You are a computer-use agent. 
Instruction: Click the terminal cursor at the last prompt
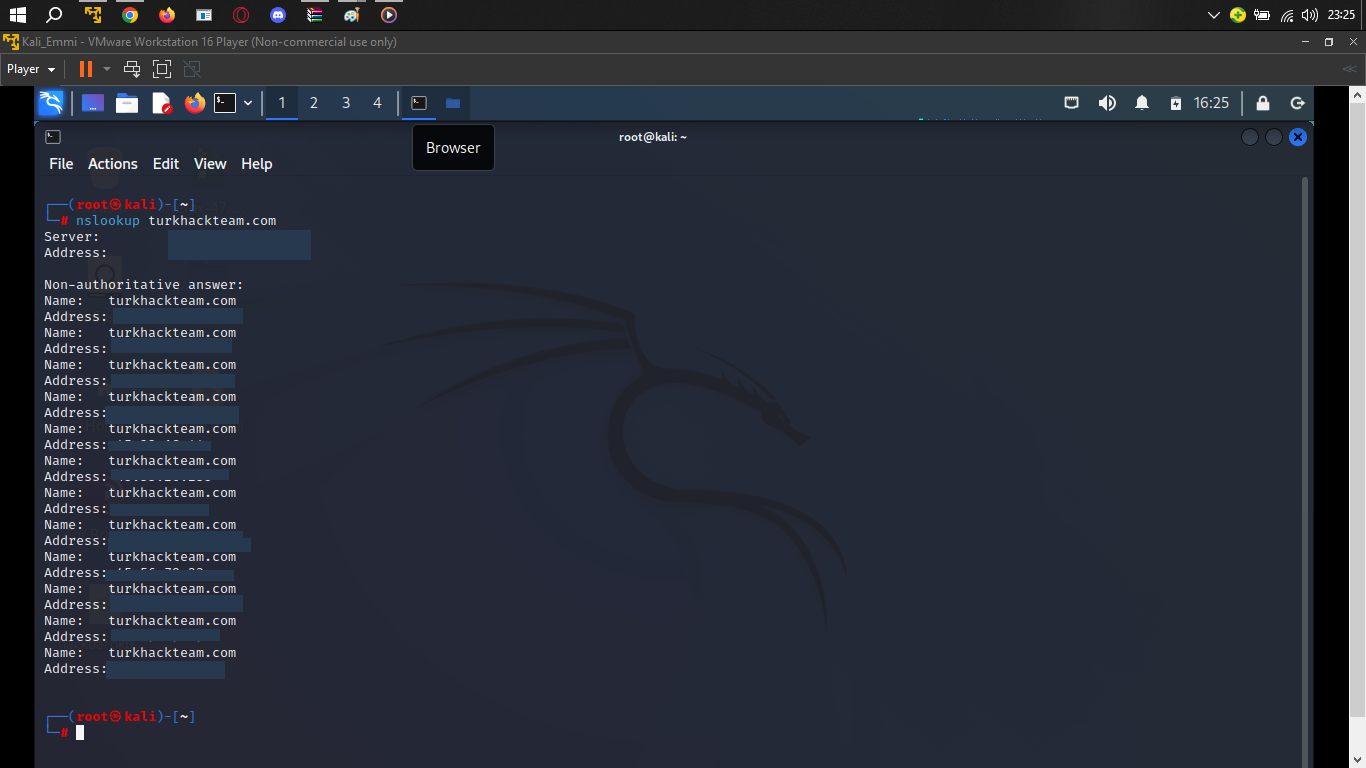click(x=80, y=733)
